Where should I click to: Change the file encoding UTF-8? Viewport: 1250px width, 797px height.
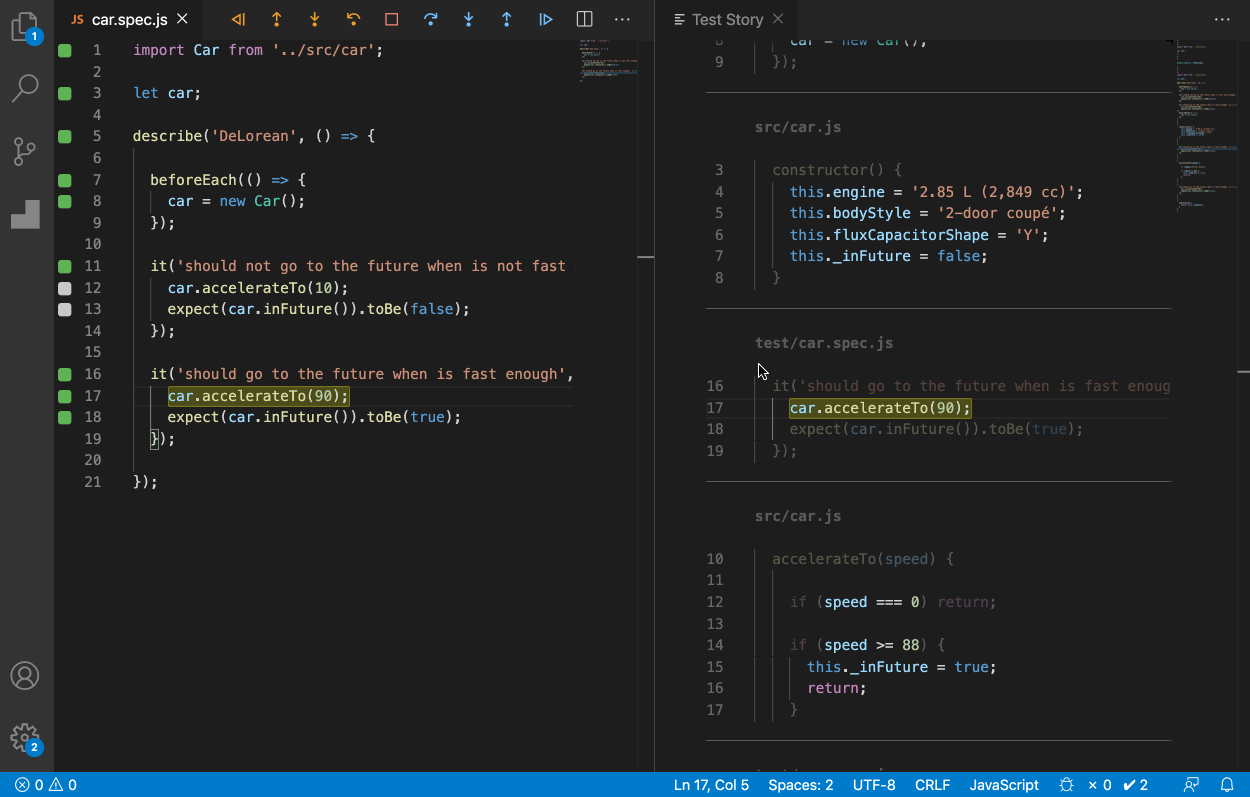(x=874, y=785)
